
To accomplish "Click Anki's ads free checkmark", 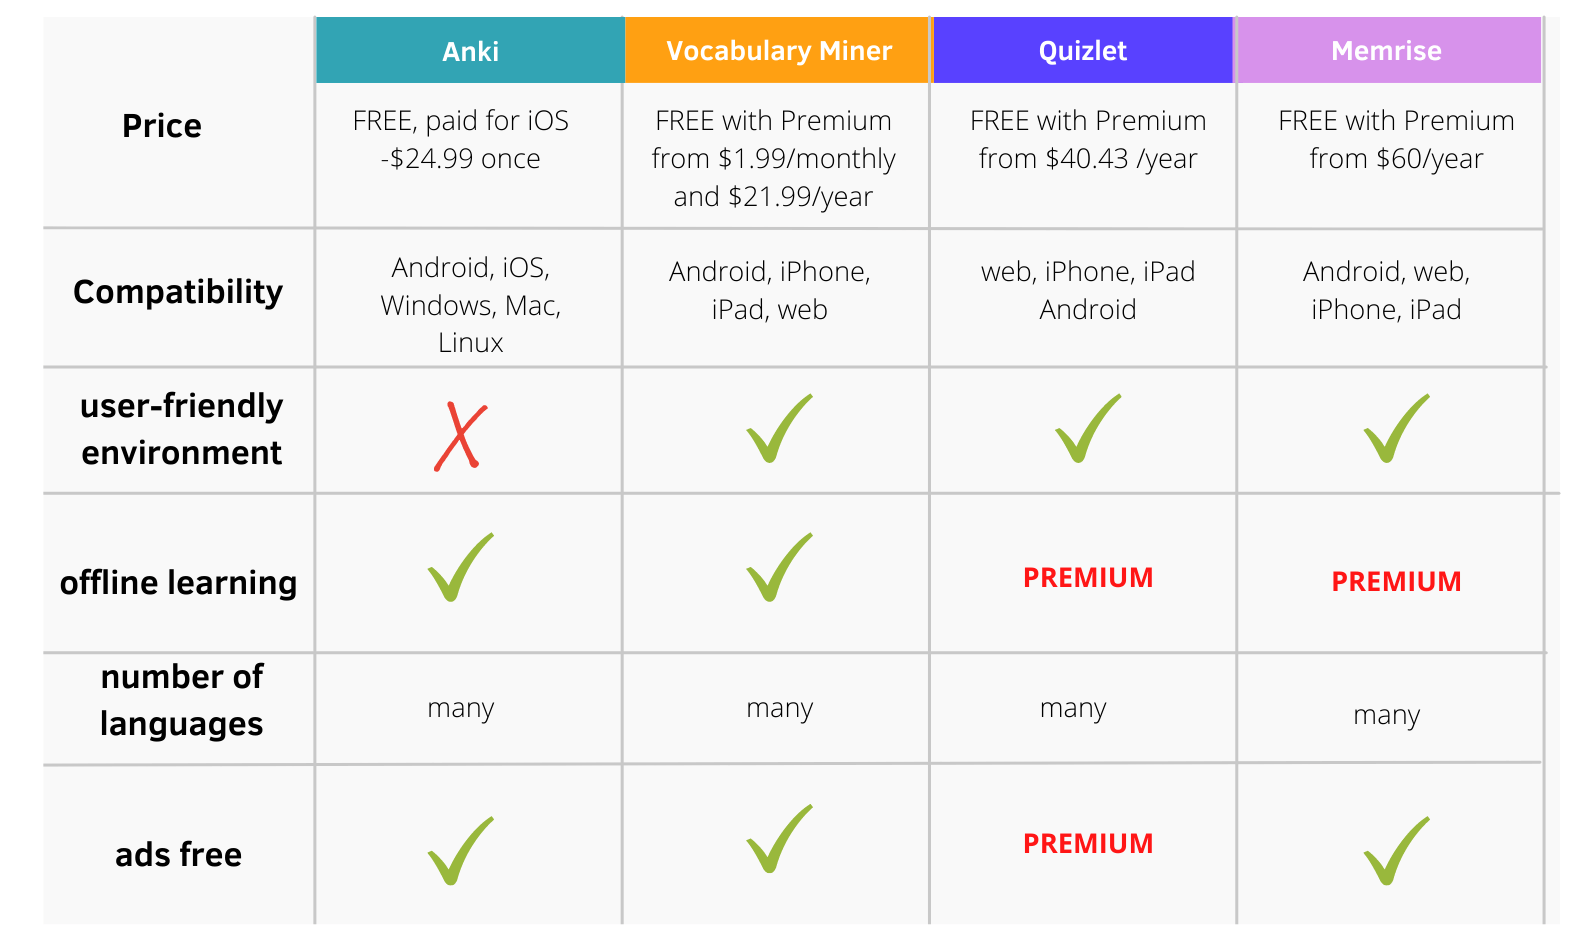I will click(x=460, y=852).
